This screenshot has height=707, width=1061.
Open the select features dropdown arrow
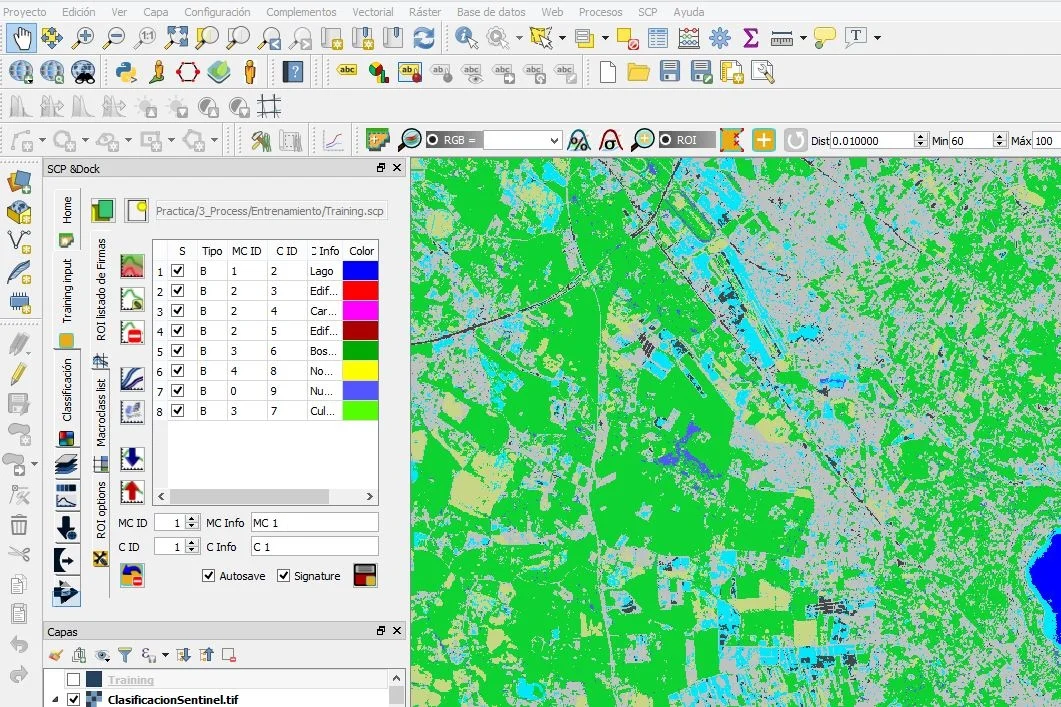pos(562,38)
